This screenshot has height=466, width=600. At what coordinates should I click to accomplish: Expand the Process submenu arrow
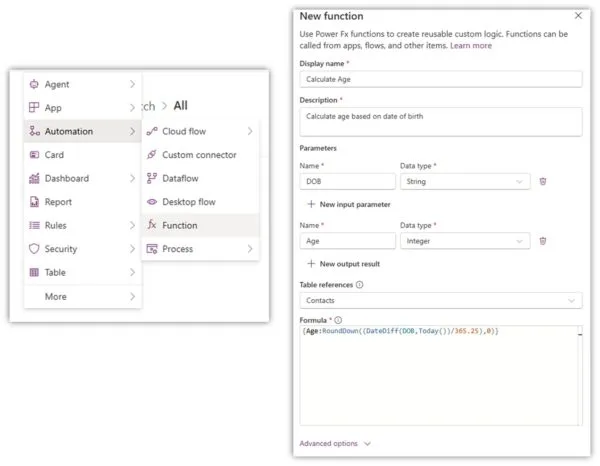pyautogui.click(x=250, y=249)
